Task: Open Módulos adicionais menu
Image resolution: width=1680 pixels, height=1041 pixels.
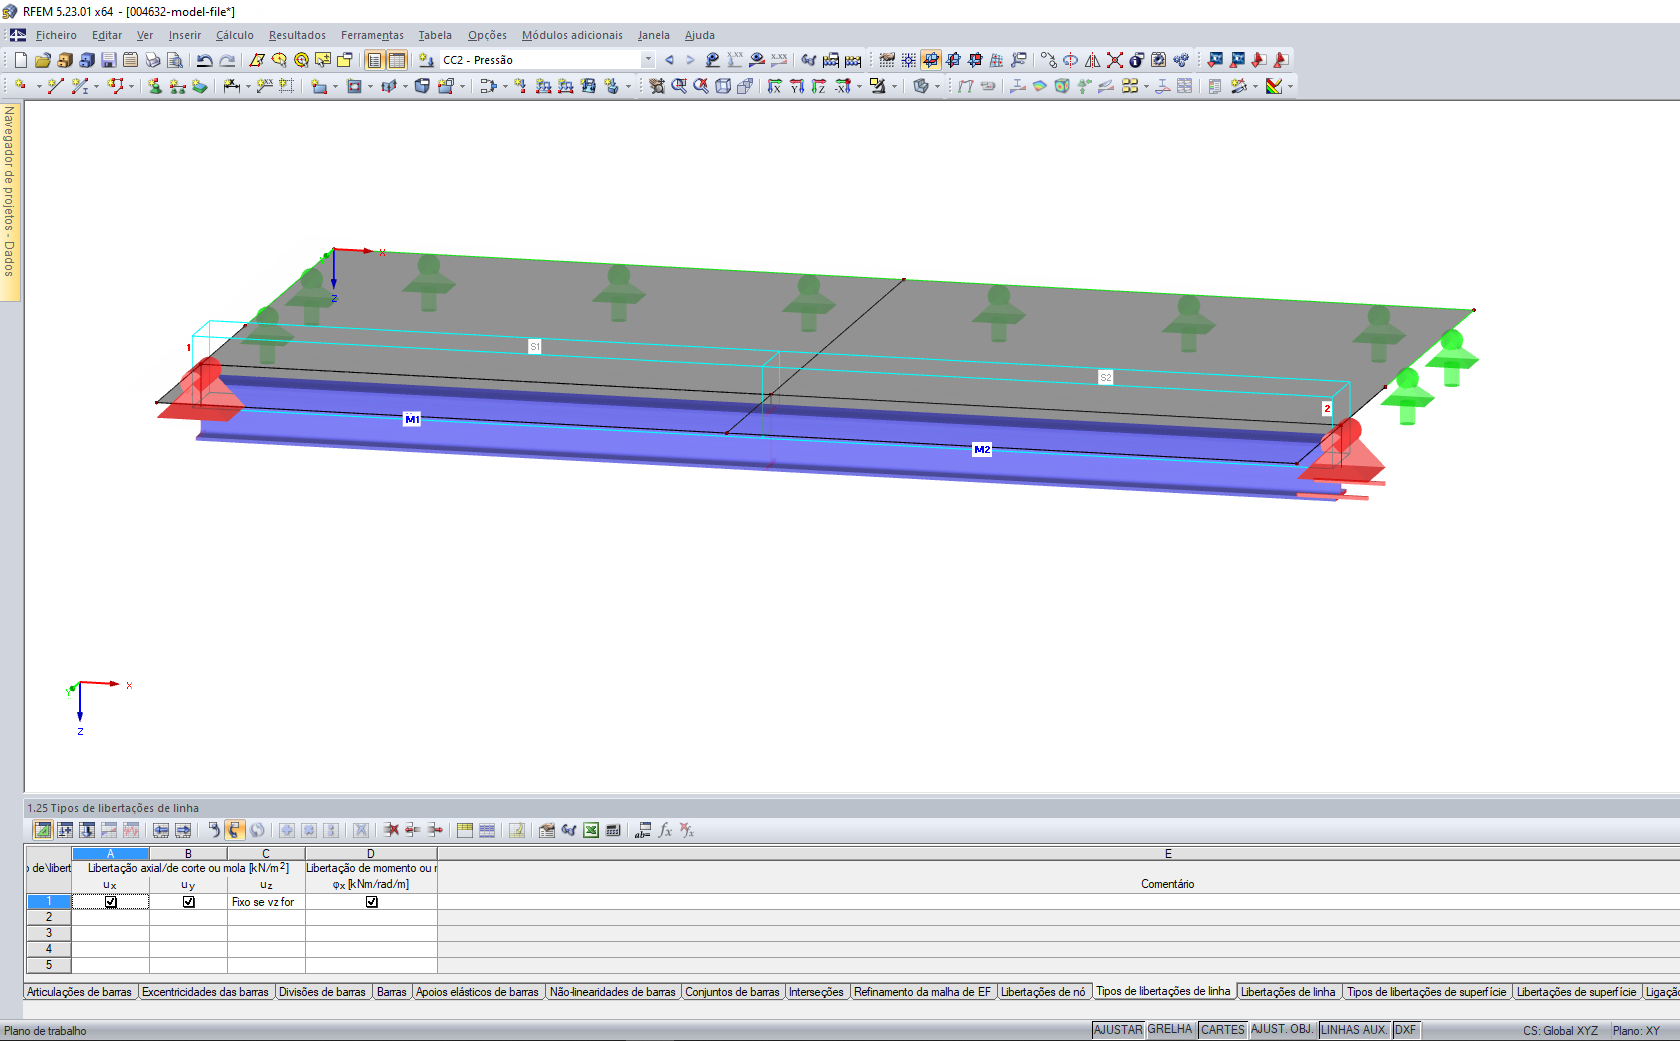Action: point(572,35)
